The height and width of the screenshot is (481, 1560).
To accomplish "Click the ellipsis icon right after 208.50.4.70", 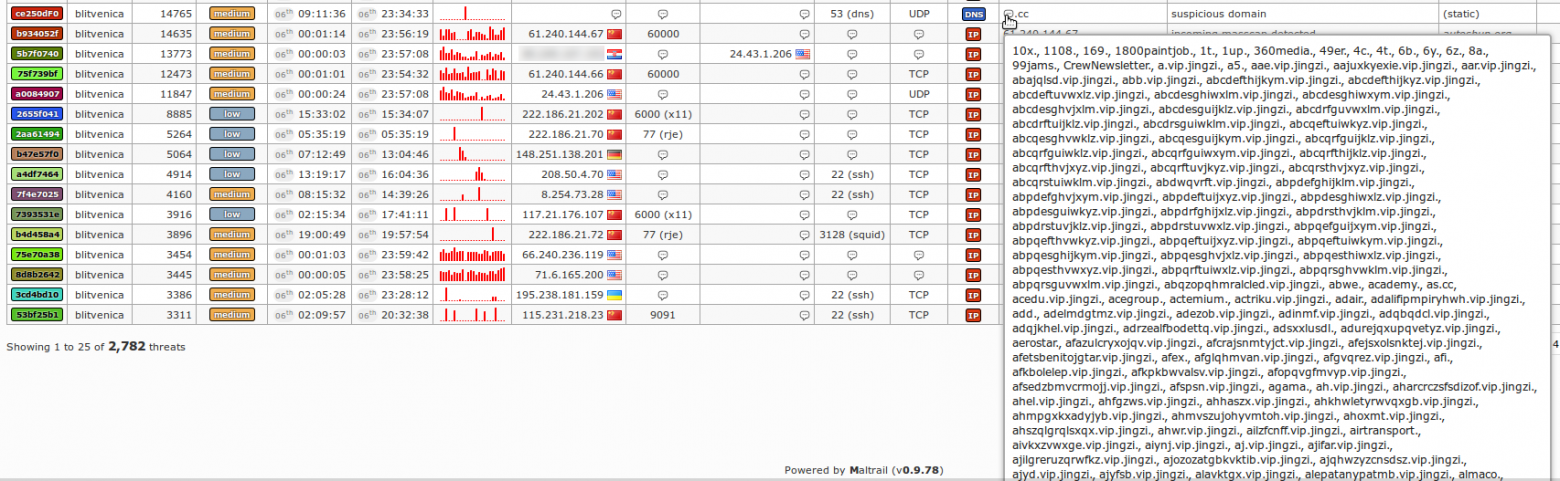I will [x=663, y=175].
